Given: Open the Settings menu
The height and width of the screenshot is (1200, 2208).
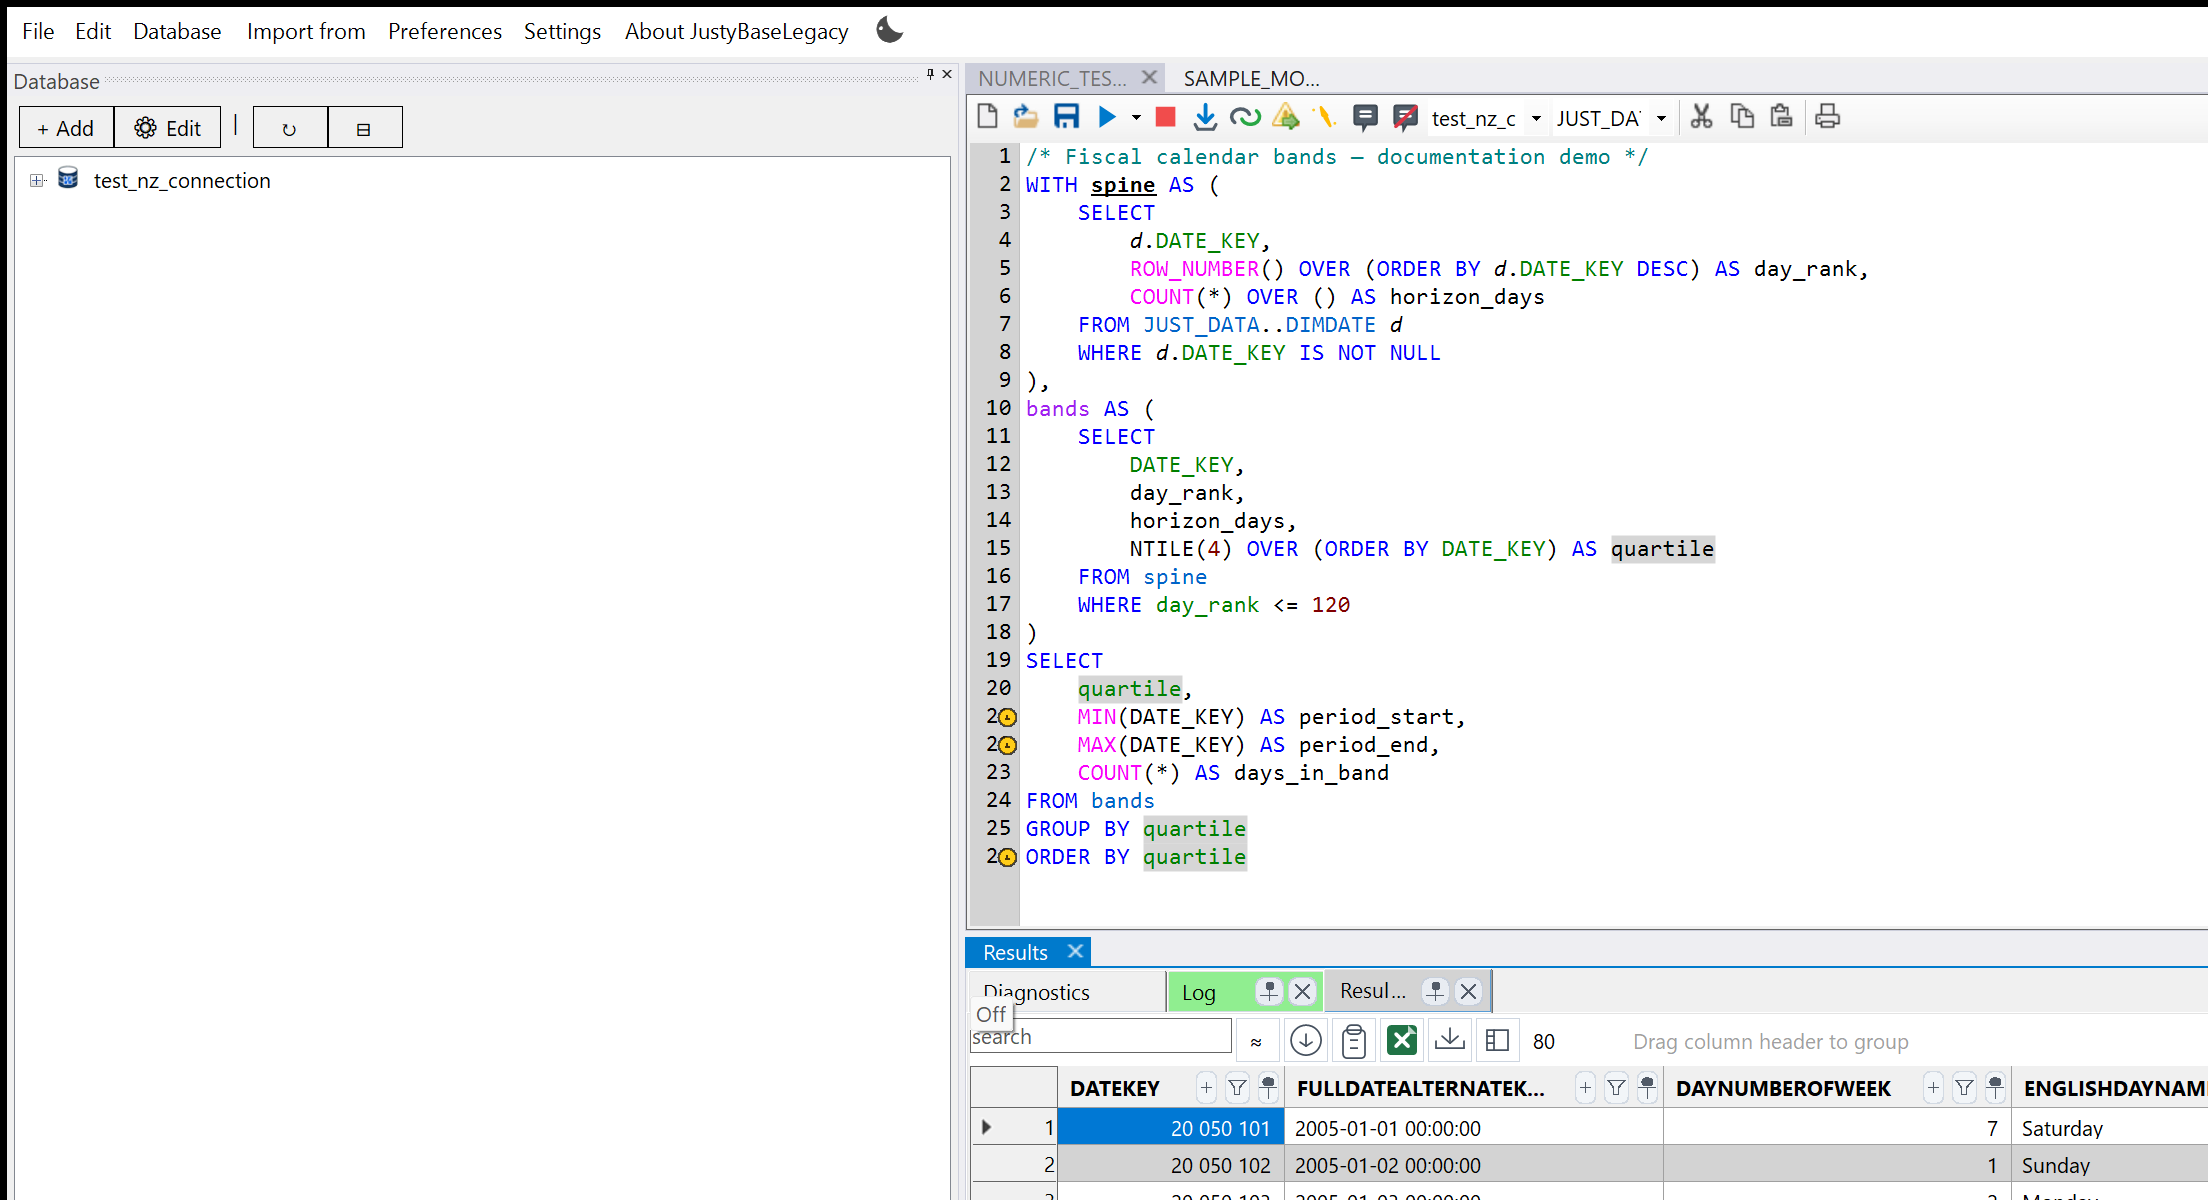Looking at the screenshot, I should [562, 31].
